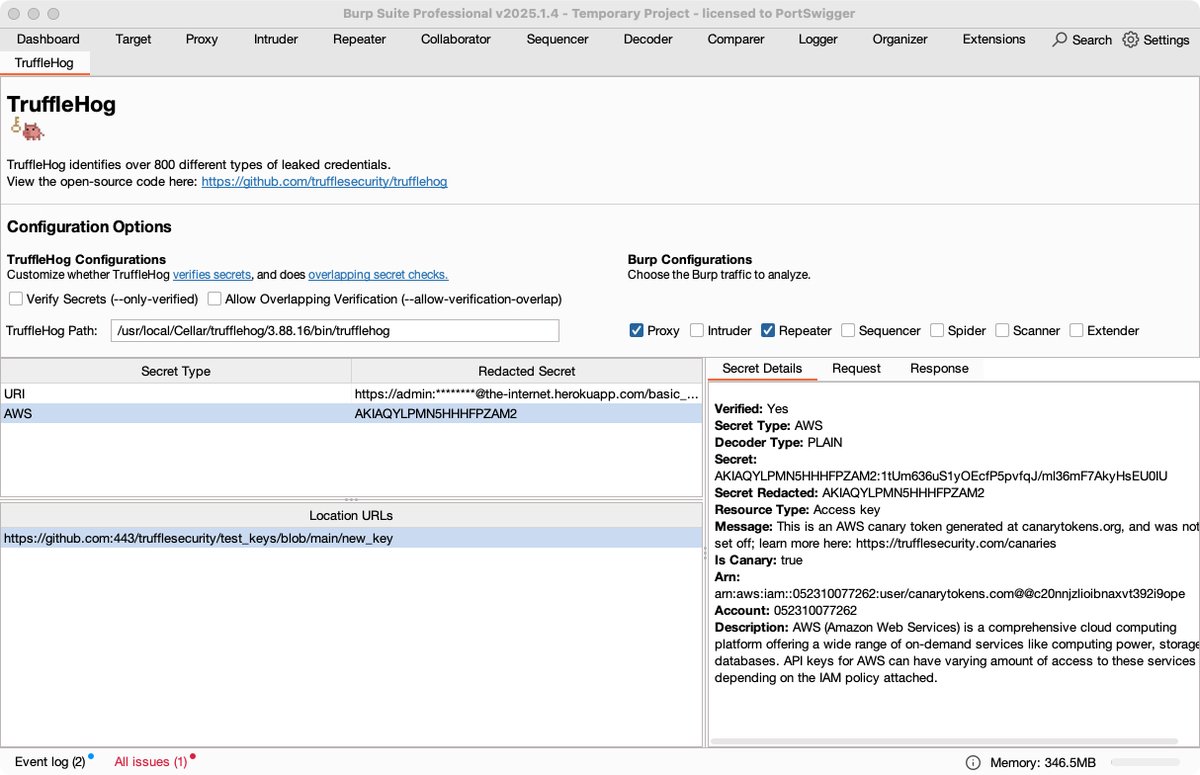This screenshot has height=775, width=1200.
Task: Enable the Scanner traffic checkbox
Action: click(x=1002, y=330)
